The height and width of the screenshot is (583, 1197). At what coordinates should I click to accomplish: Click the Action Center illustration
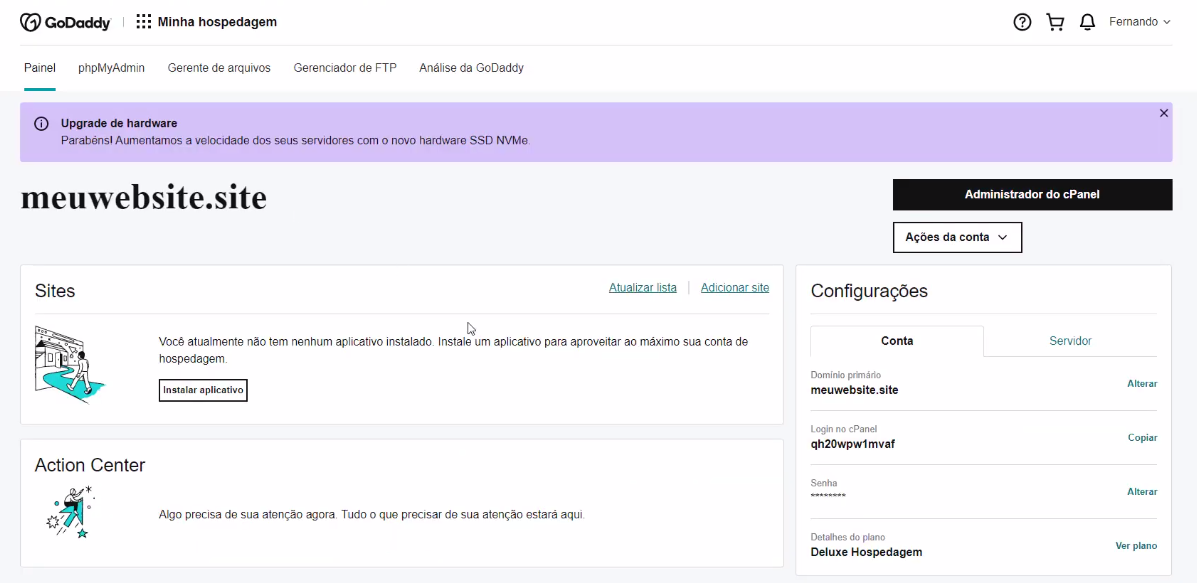coord(69,512)
